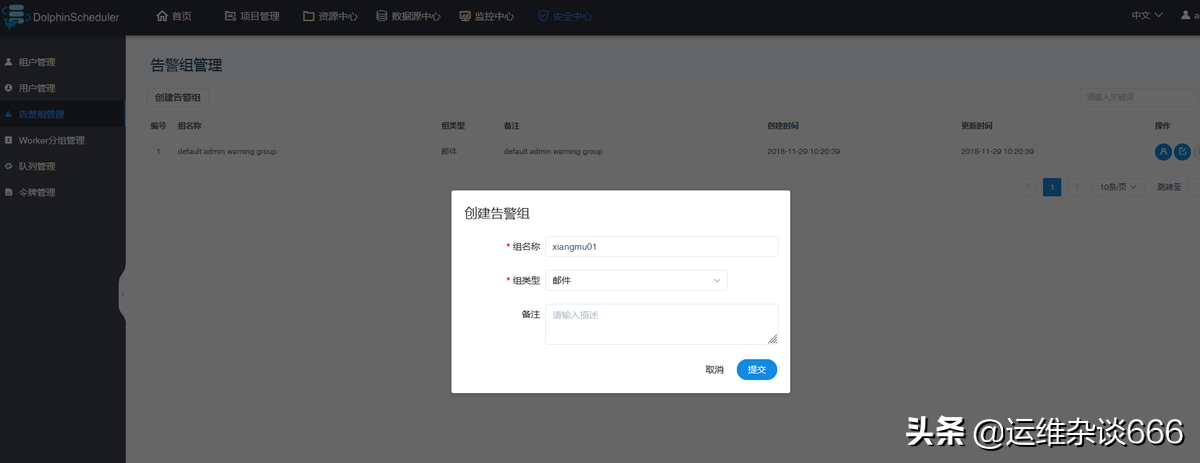Click 取消 to cancel the dialog
Image resolution: width=1200 pixels, height=463 pixels.
click(x=714, y=370)
